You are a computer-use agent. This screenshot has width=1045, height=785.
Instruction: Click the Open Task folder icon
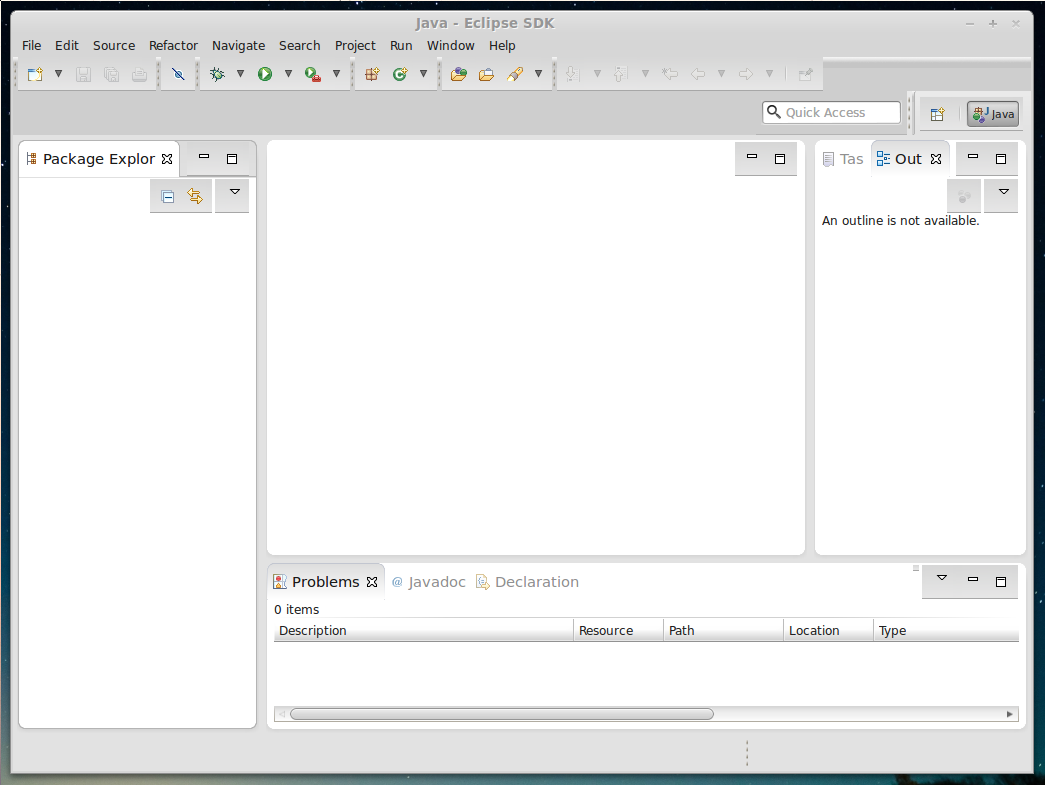[487, 74]
